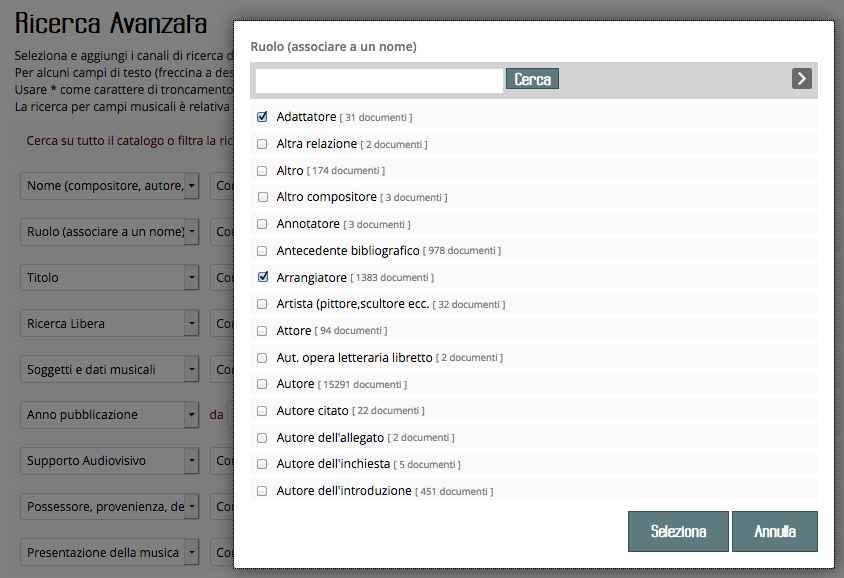This screenshot has width=844, height=578.
Task: Uncheck the Adattatore checkbox
Action: coord(262,117)
